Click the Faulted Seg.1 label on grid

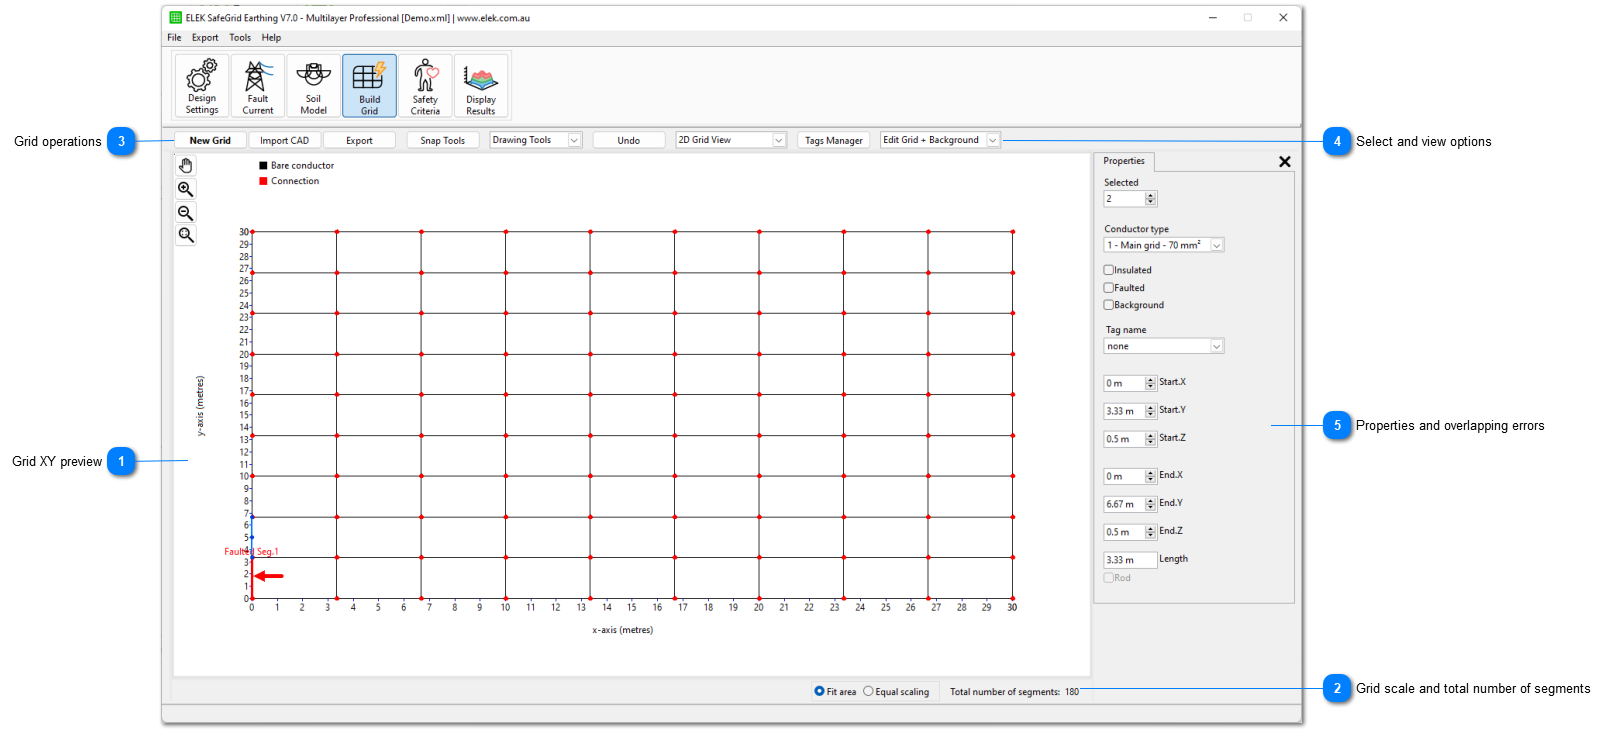click(x=251, y=552)
